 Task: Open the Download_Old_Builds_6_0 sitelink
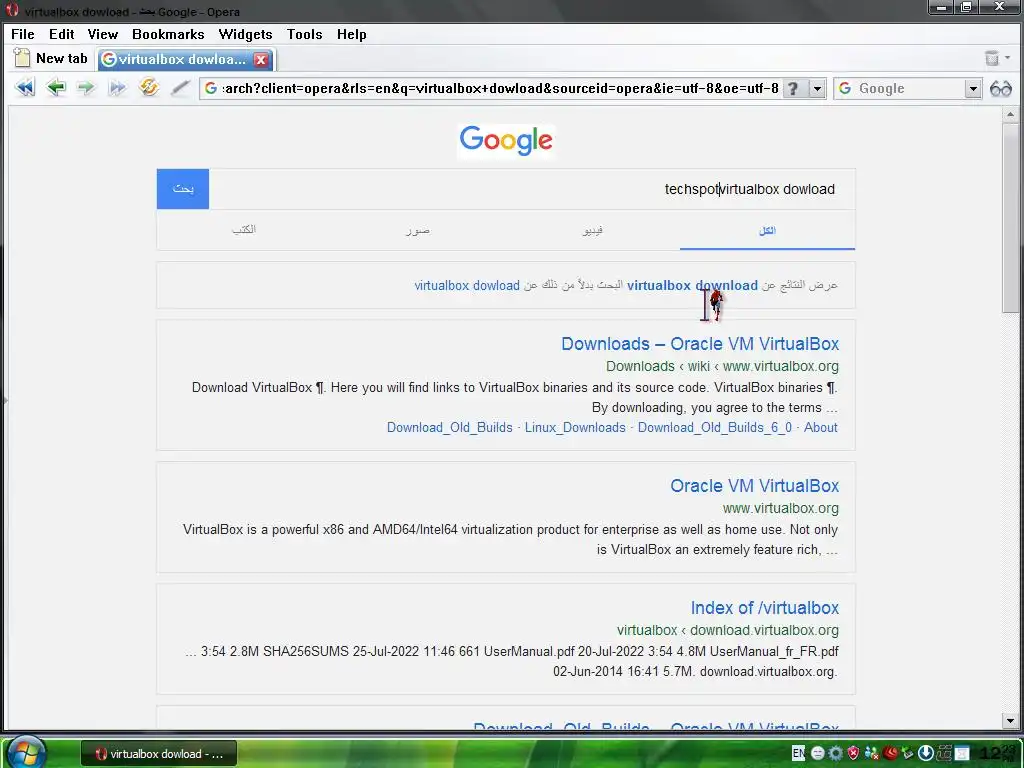pos(714,427)
